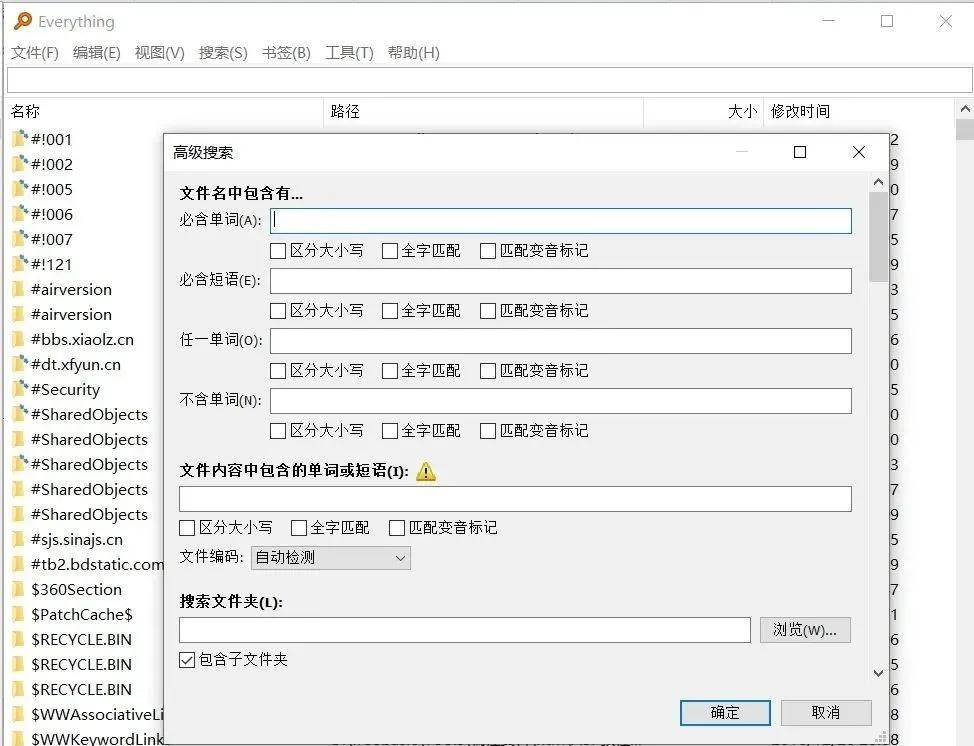Select the #bbs.xiaolz.cn entry text
This screenshot has width=974, height=746.
pos(83,339)
